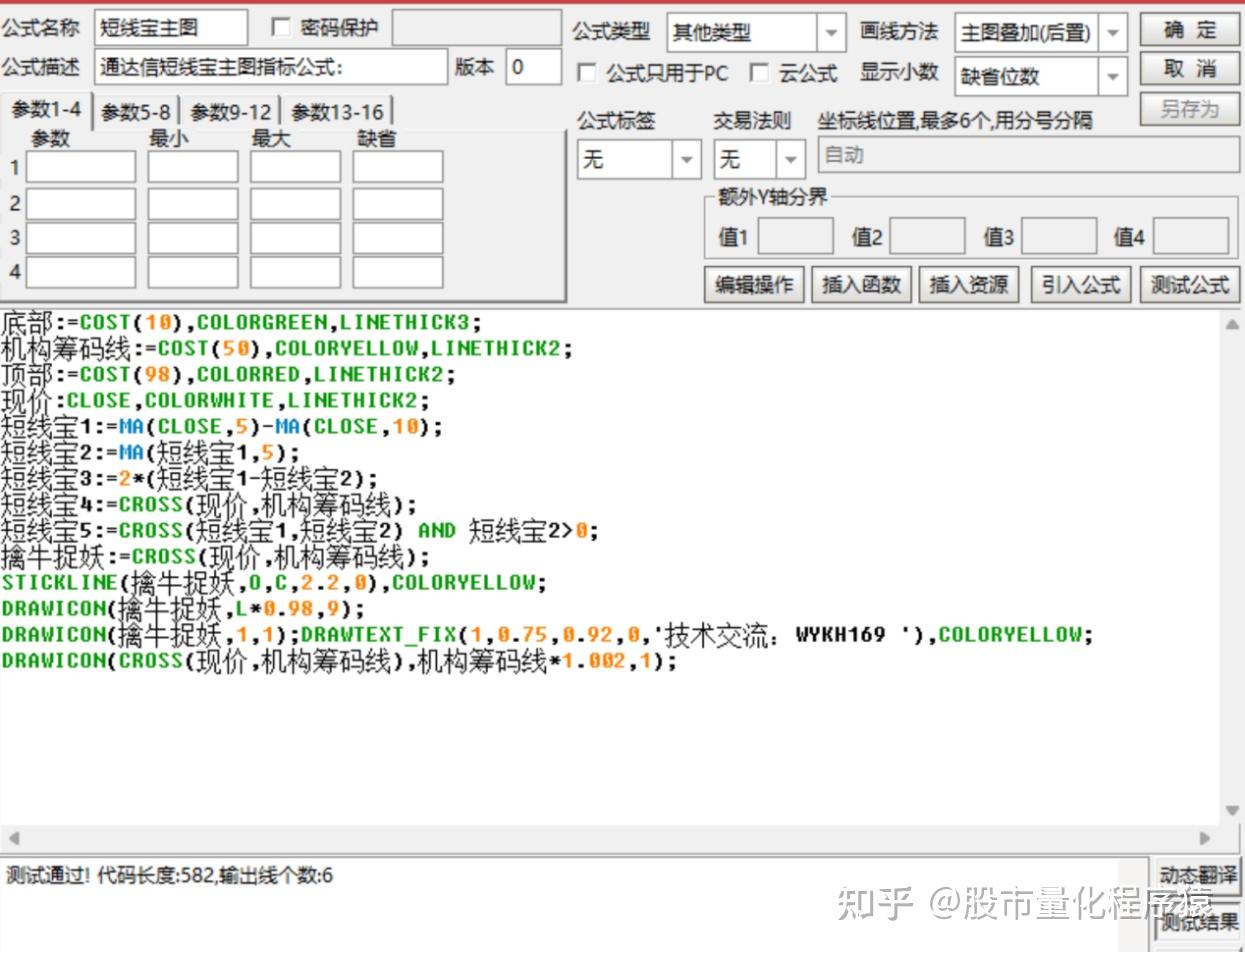Click the code editor scroll-up arrow
Screen dimensions: 1245x953
[x=1231, y=324]
